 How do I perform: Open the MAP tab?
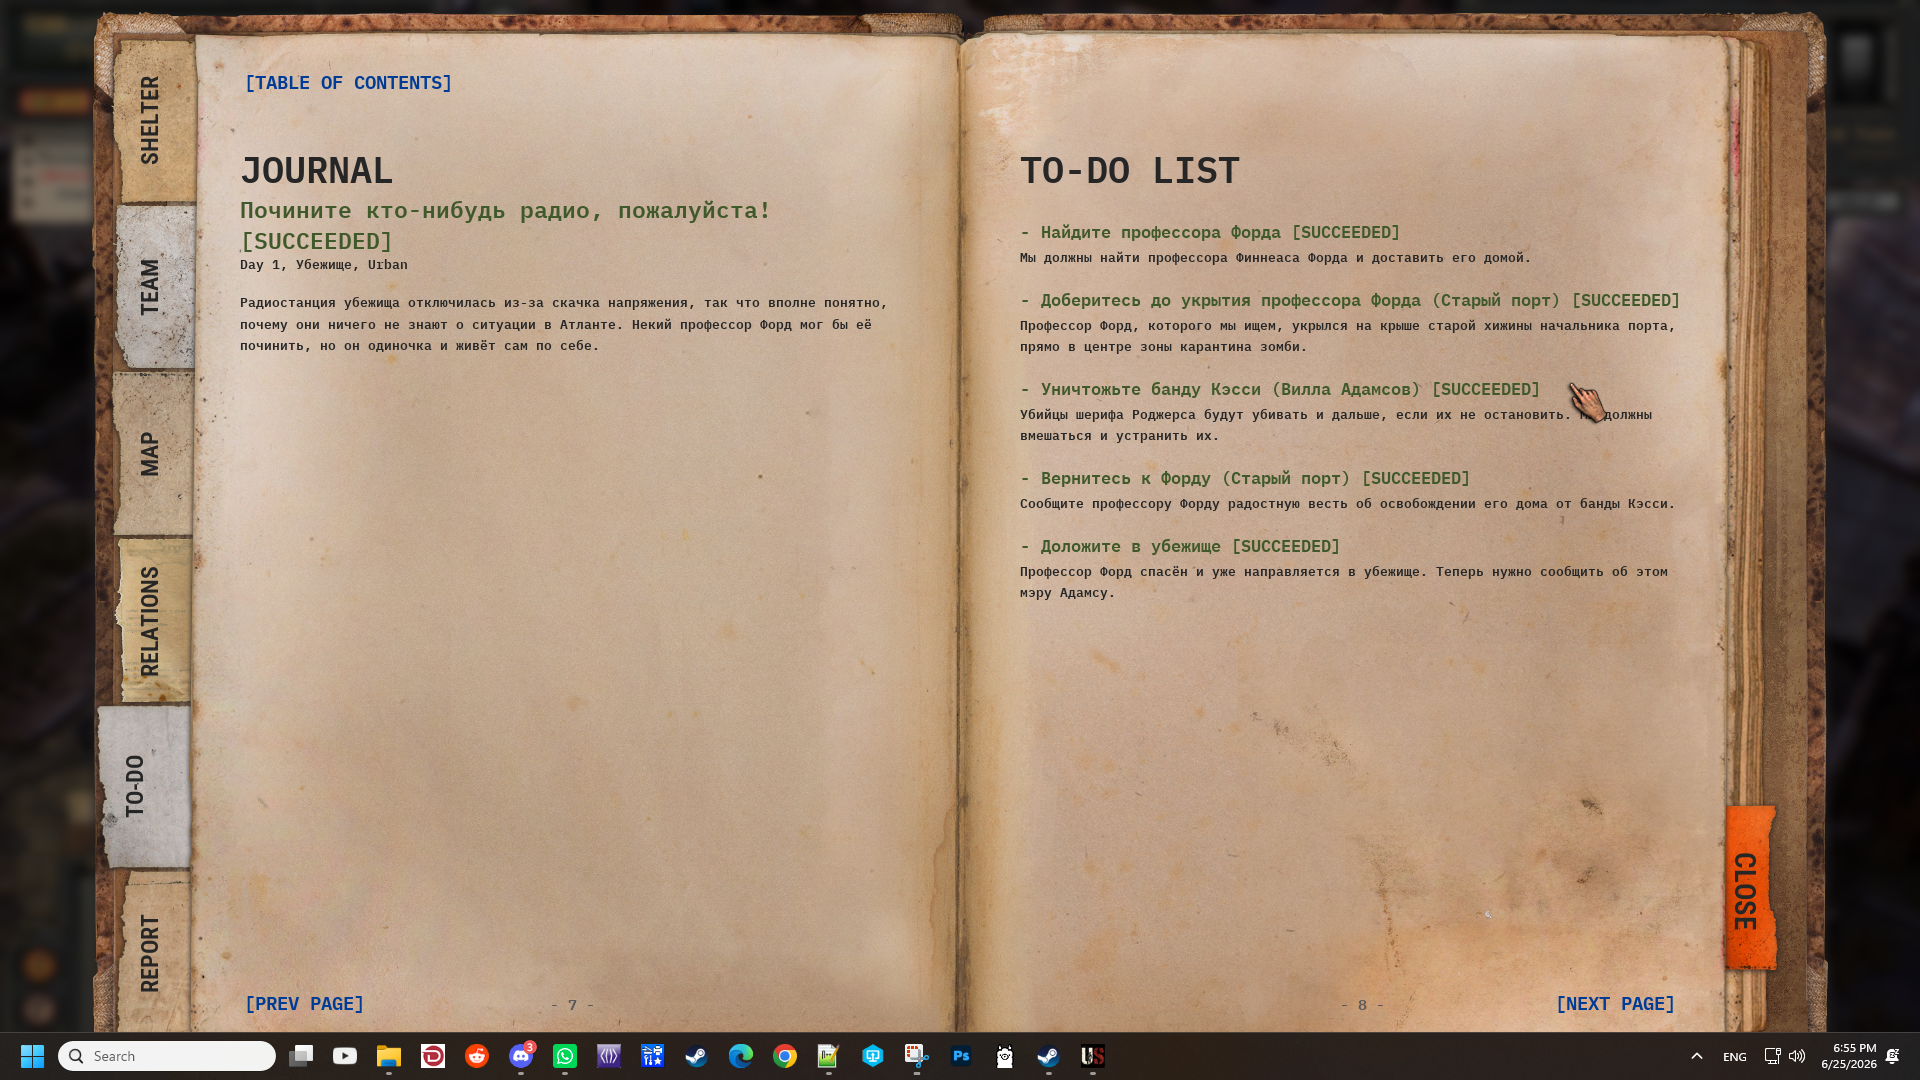coord(152,454)
